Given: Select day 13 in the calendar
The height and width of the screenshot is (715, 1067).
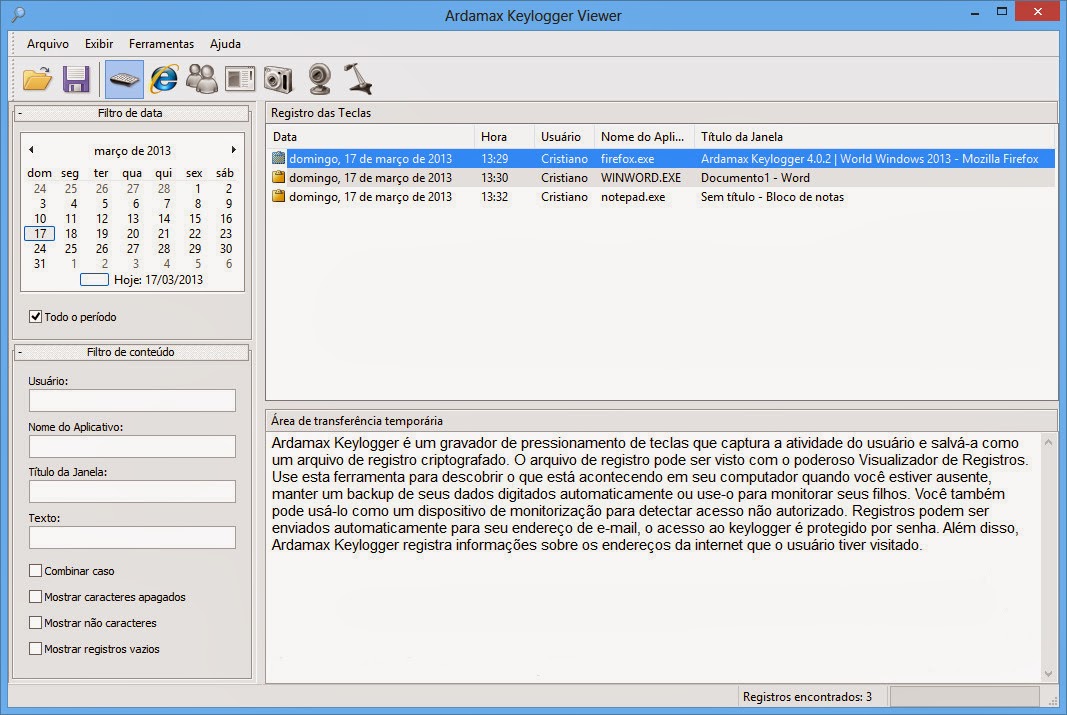Looking at the screenshot, I should point(133,218).
